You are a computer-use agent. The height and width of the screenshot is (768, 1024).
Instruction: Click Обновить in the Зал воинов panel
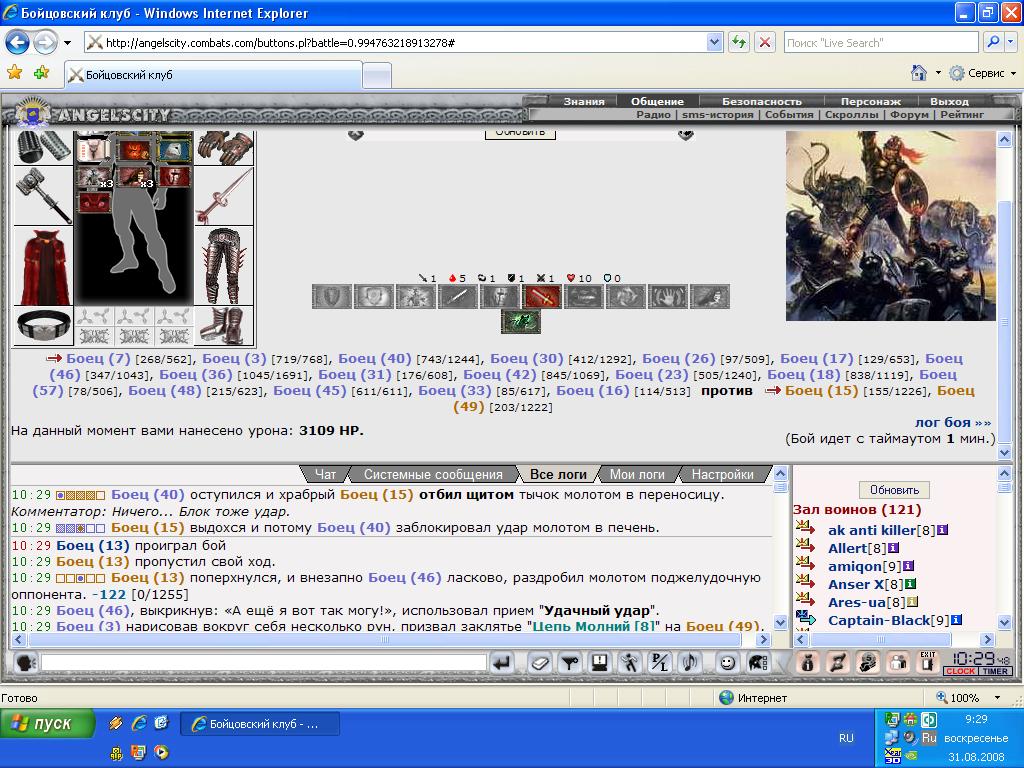[x=894, y=490]
